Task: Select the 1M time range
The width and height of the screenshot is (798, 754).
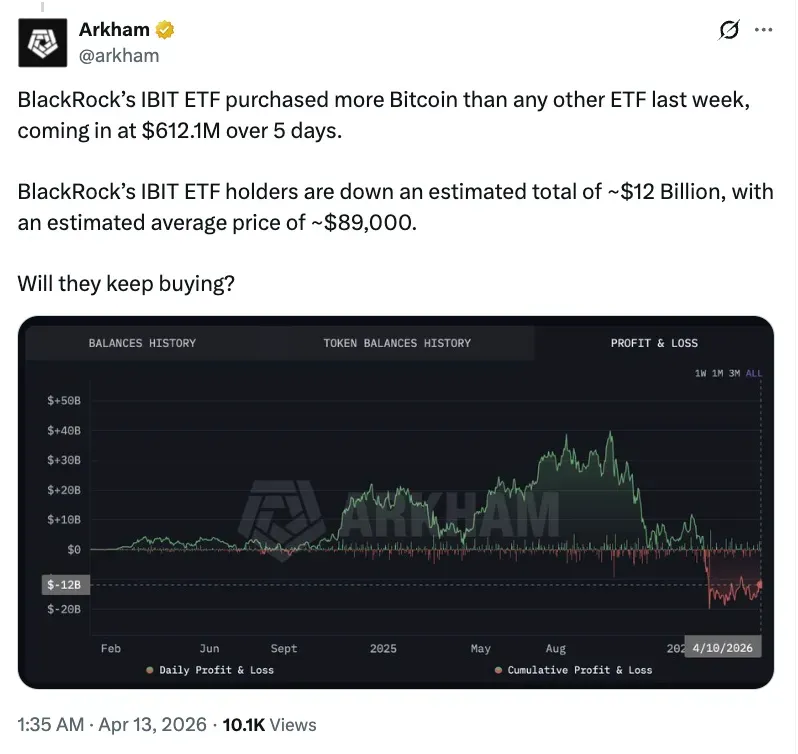Action: (x=717, y=374)
